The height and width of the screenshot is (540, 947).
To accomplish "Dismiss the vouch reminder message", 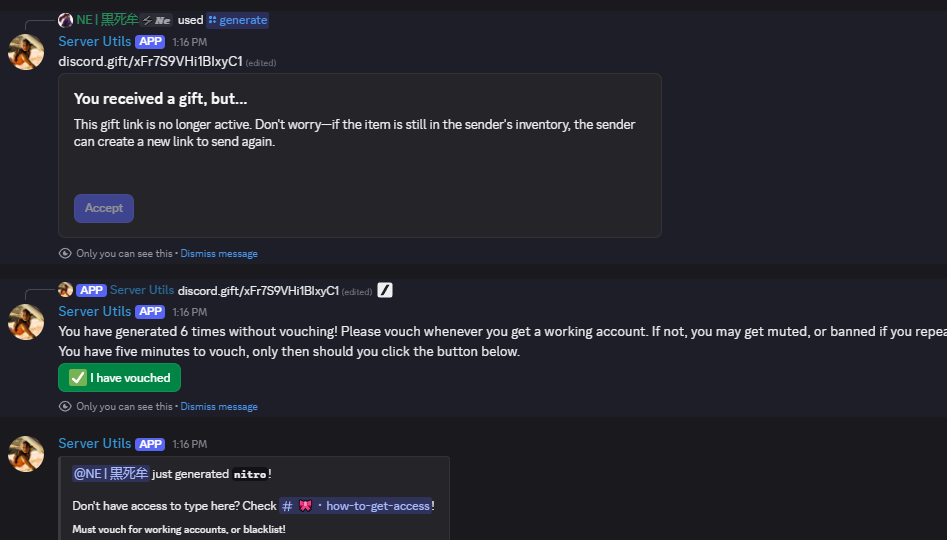I will coord(219,407).
